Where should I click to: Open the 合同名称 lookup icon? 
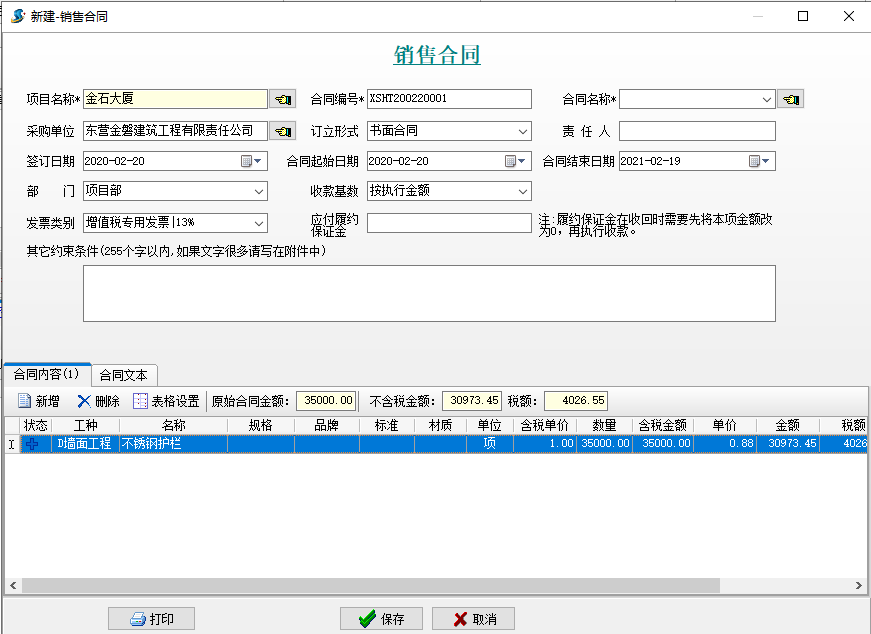pos(789,98)
